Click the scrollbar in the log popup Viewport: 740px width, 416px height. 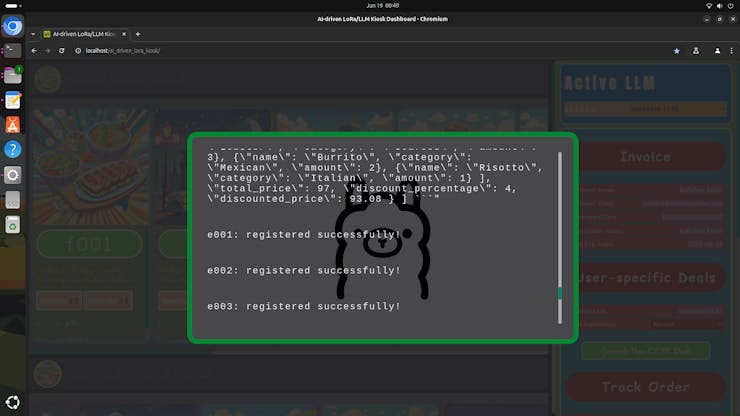pos(560,238)
